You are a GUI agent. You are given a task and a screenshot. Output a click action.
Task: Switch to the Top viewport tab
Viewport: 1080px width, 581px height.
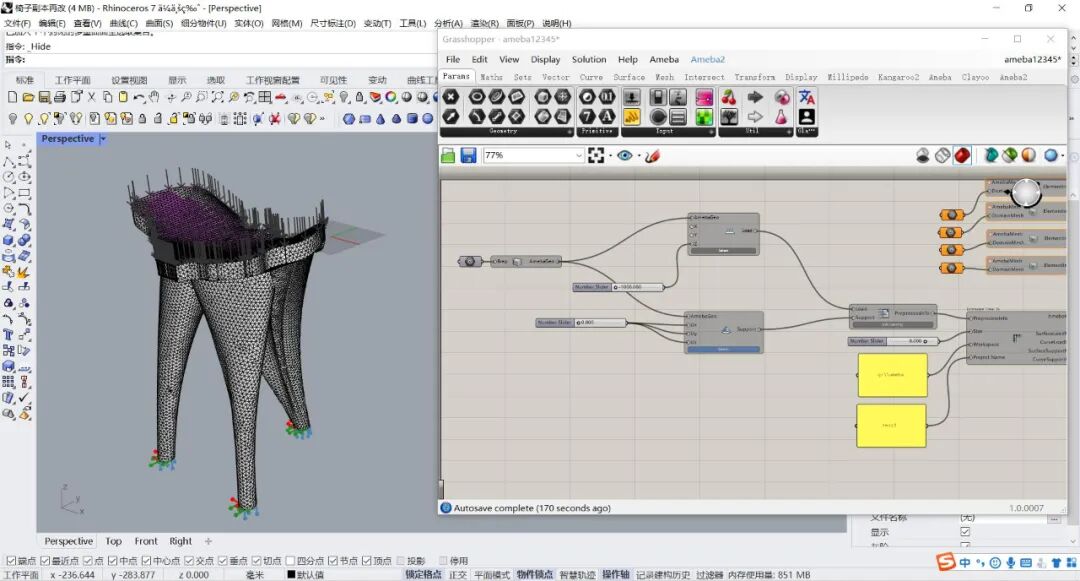tap(114, 541)
